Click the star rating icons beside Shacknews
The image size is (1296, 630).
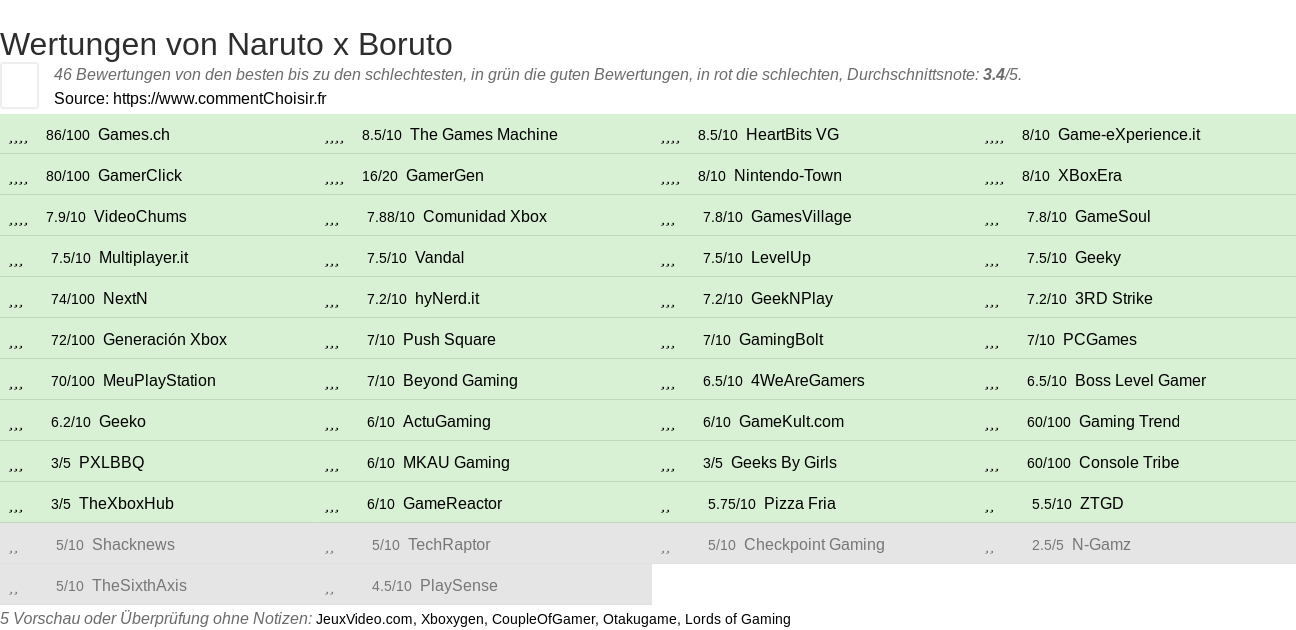14,546
